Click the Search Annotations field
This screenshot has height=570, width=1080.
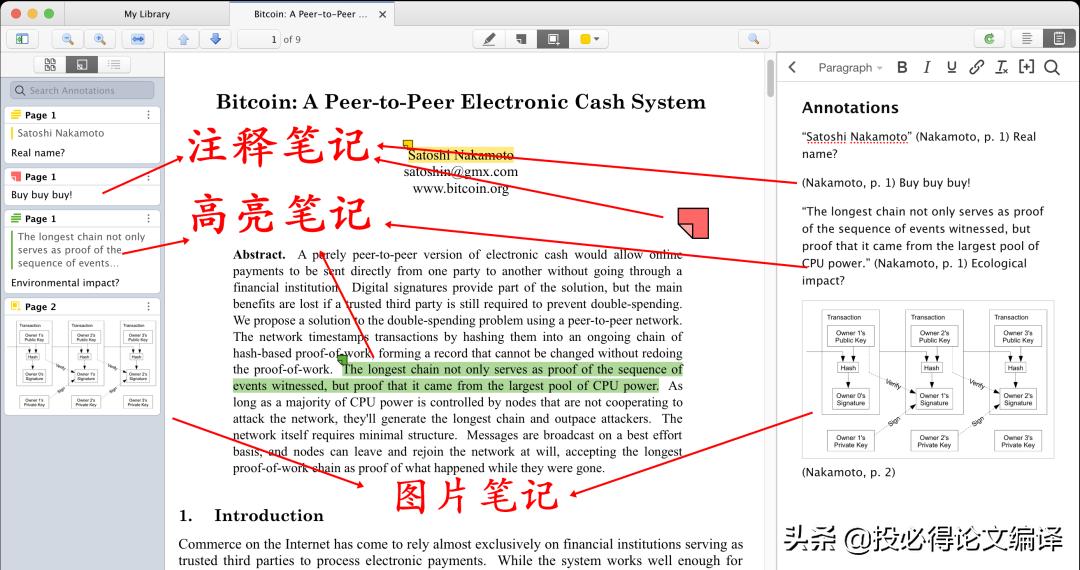point(82,90)
